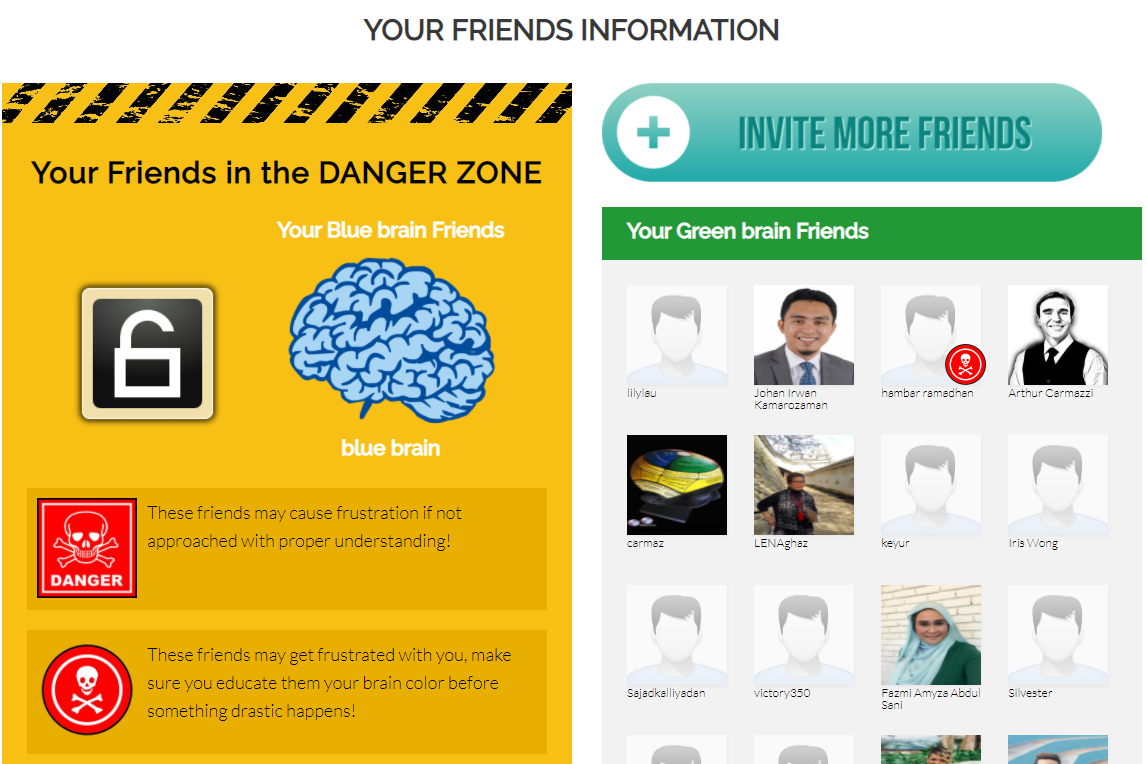Open Johan Irwan Kamarozaman's profile photo

pos(804,335)
